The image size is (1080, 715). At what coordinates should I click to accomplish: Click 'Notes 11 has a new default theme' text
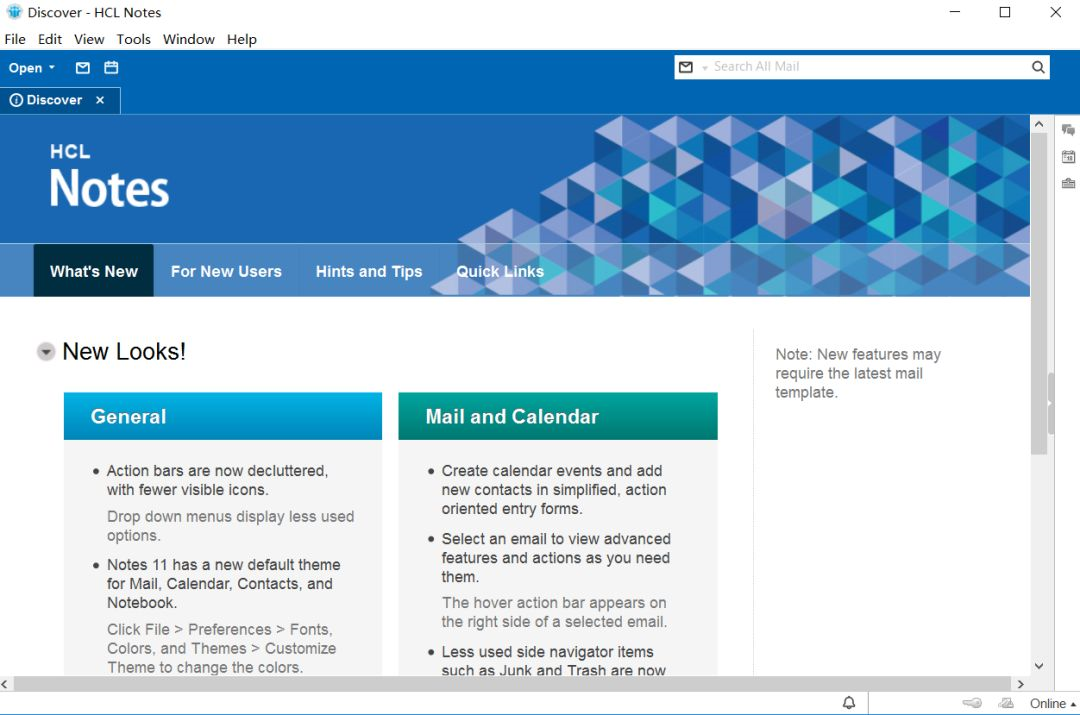pyautogui.click(x=223, y=564)
